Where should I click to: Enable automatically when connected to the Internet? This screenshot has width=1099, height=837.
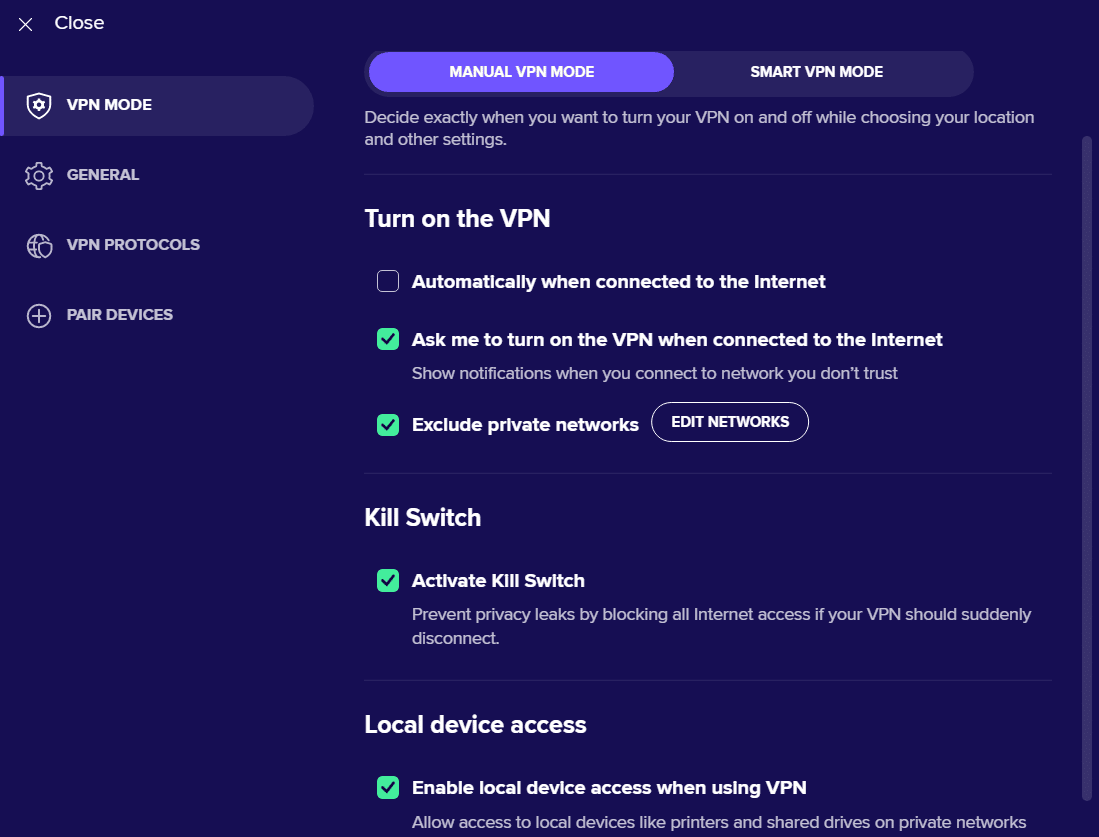pos(388,281)
